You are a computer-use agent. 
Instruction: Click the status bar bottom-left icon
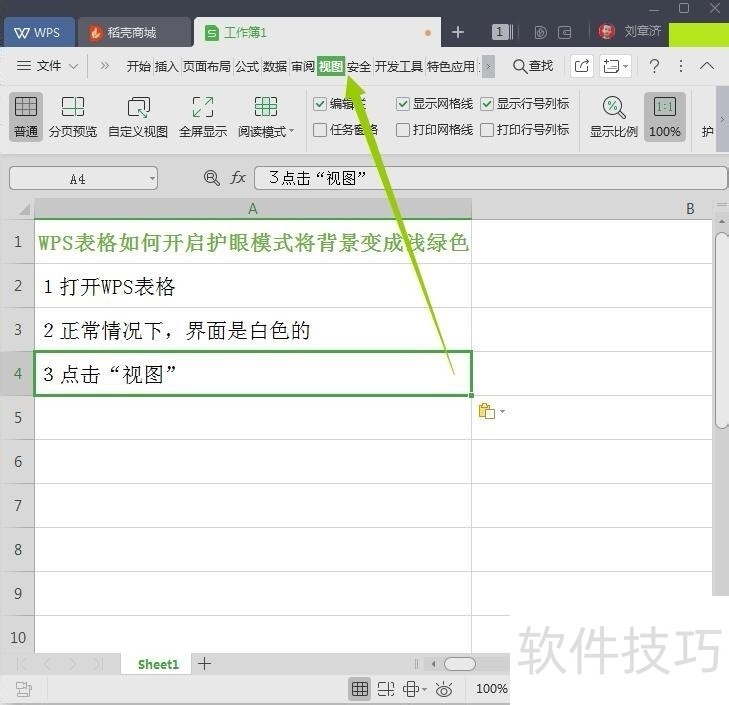24,689
